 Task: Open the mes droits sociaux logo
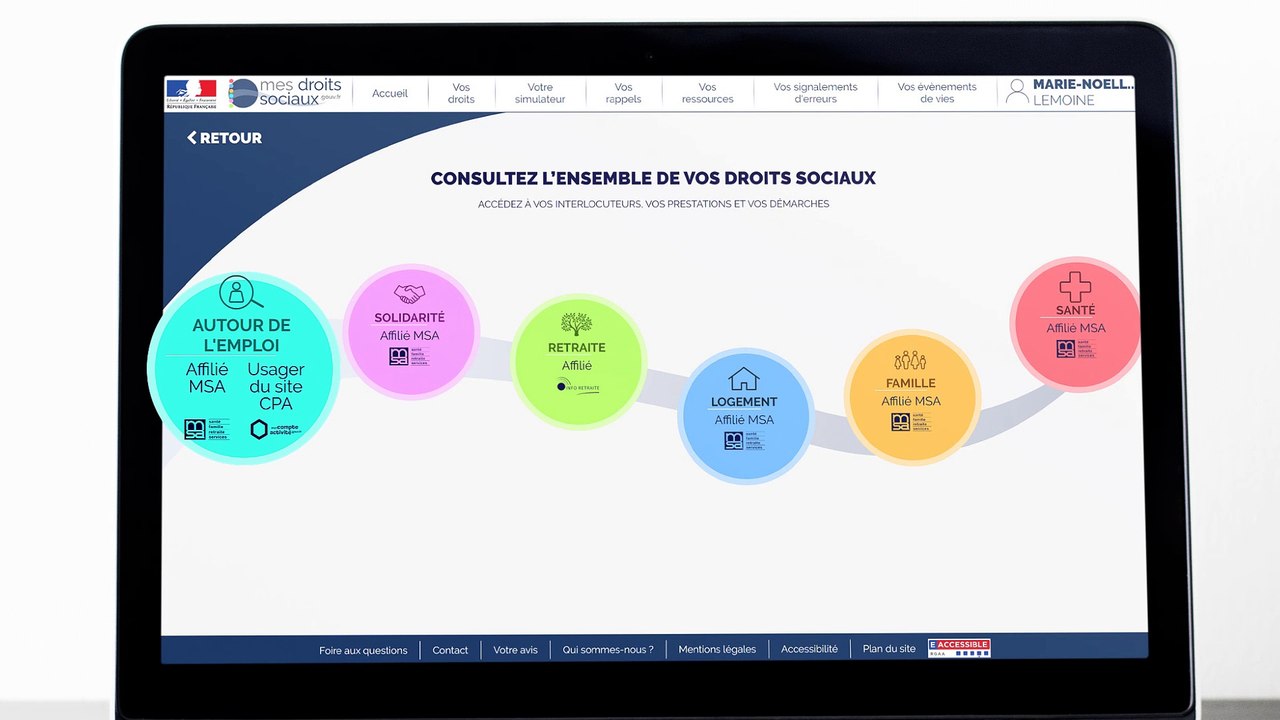click(286, 93)
